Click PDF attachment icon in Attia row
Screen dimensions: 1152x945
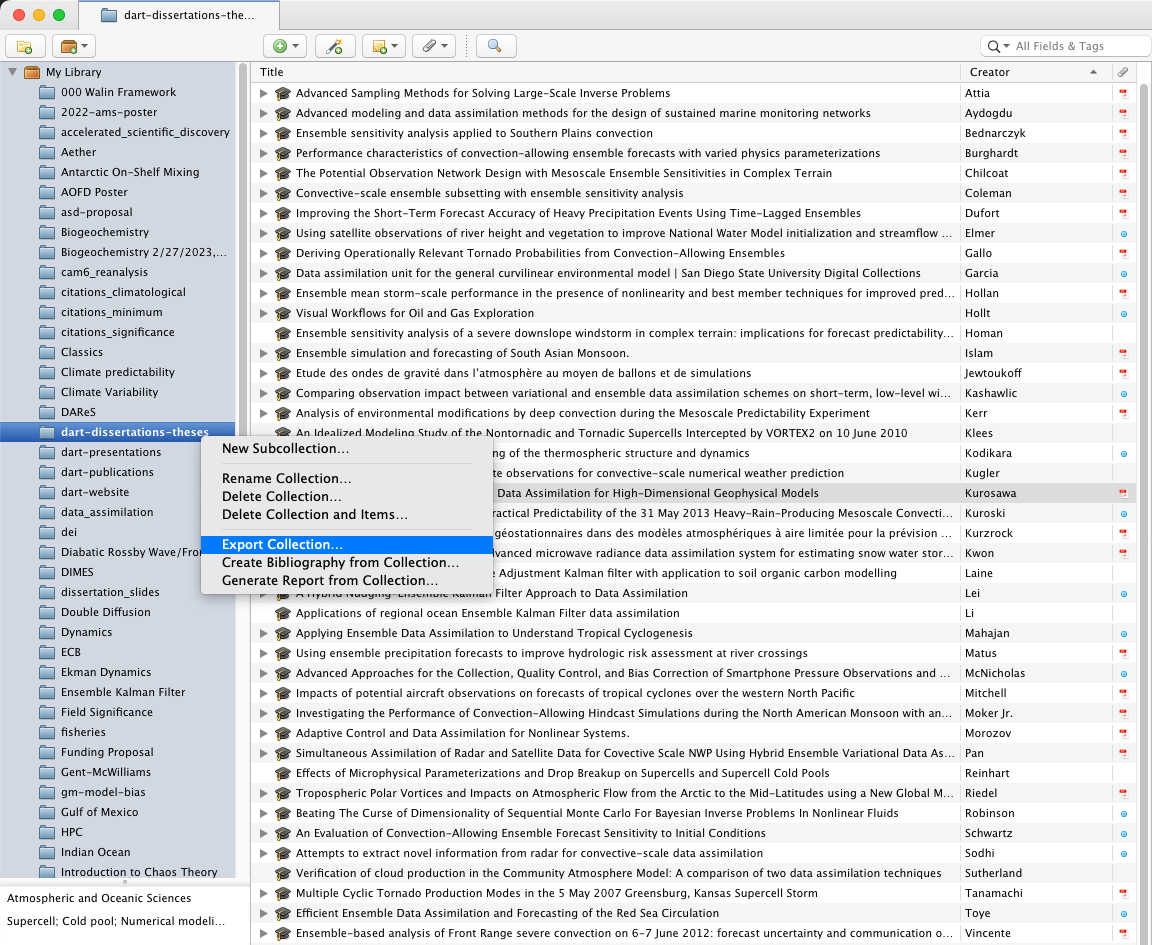pos(1123,93)
